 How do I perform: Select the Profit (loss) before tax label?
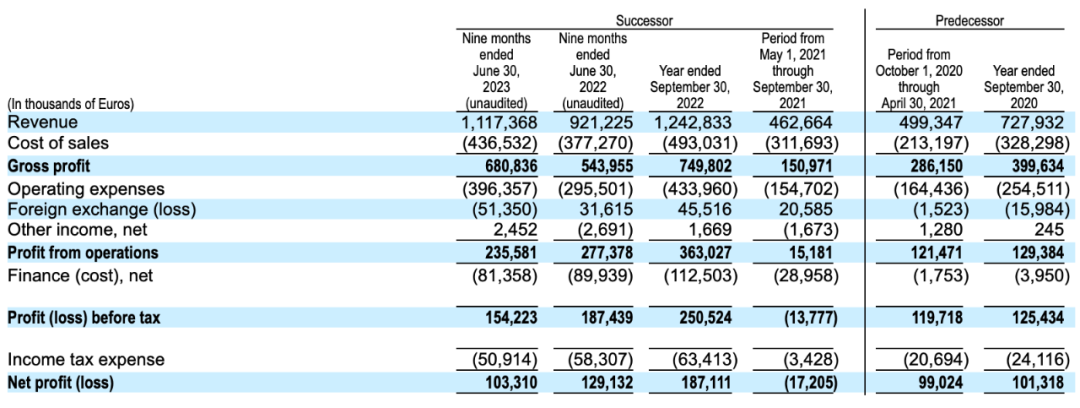pyautogui.click(x=84, y=318)
